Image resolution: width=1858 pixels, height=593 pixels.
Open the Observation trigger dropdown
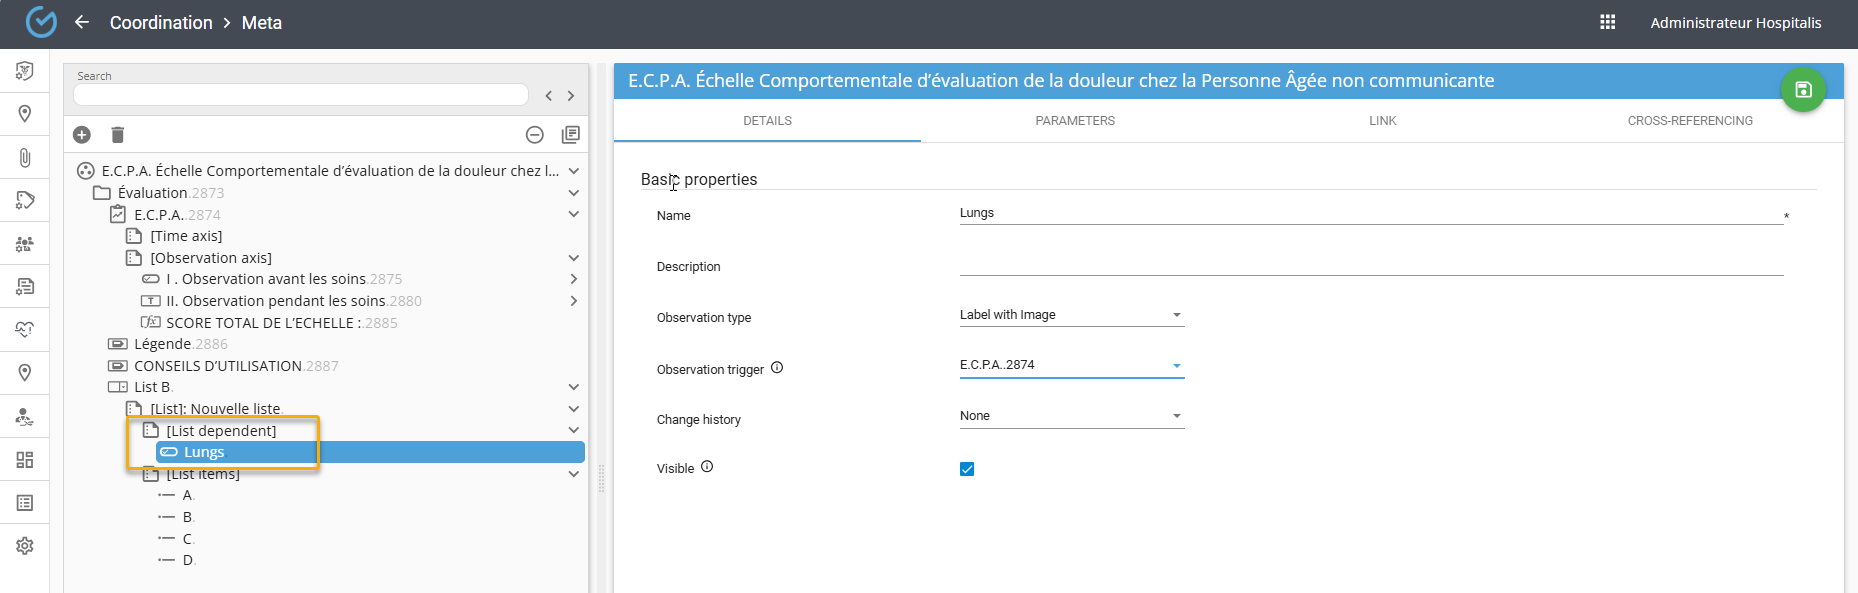[x=1071, y=365]
